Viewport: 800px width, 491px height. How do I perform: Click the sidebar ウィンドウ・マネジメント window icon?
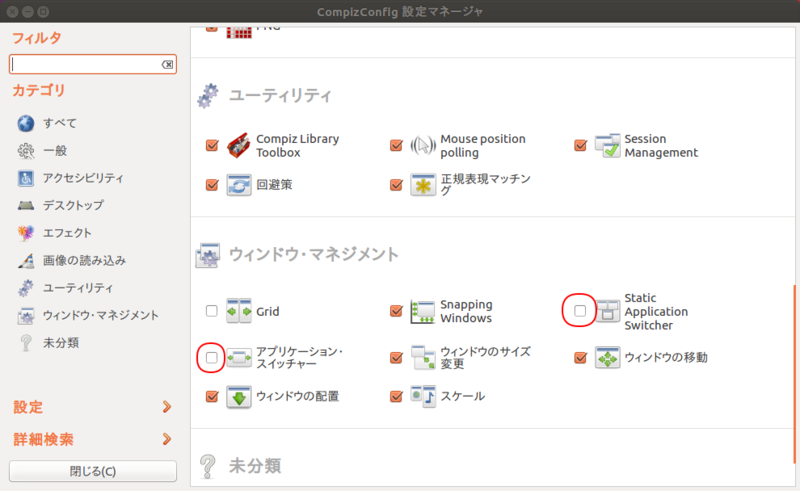[x=26, y=315]
